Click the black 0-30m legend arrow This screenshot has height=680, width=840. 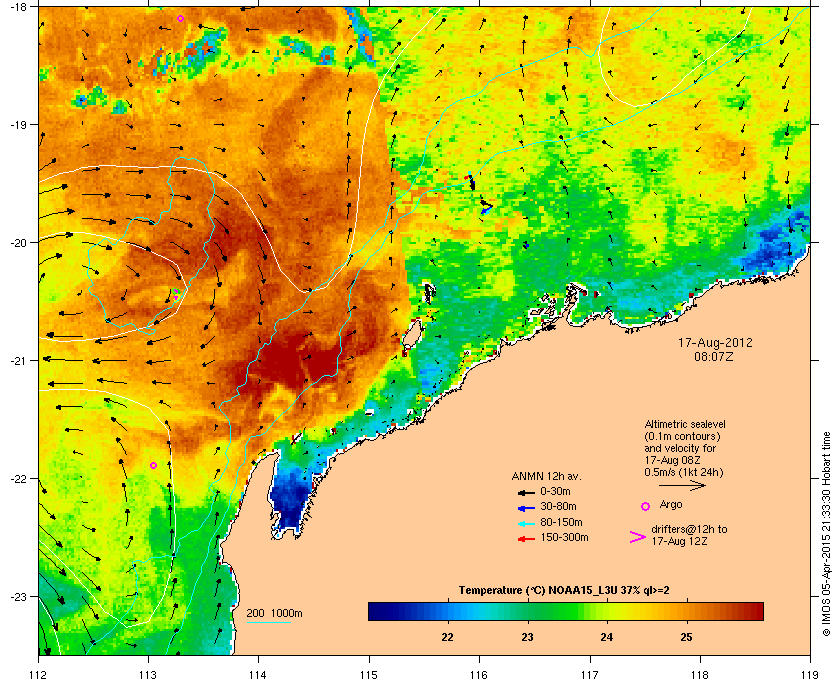(x=526, y=492)
